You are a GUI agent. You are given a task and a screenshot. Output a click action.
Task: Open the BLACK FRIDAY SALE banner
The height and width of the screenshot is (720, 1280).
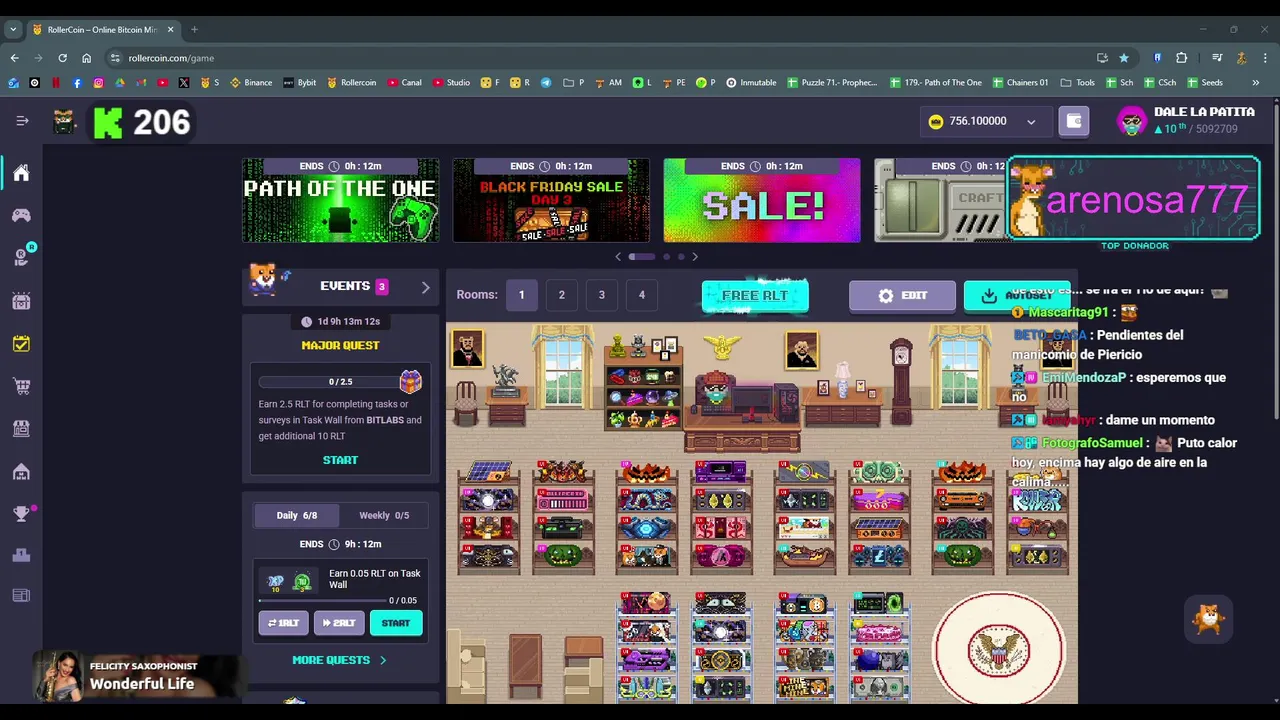pos(551,200)
